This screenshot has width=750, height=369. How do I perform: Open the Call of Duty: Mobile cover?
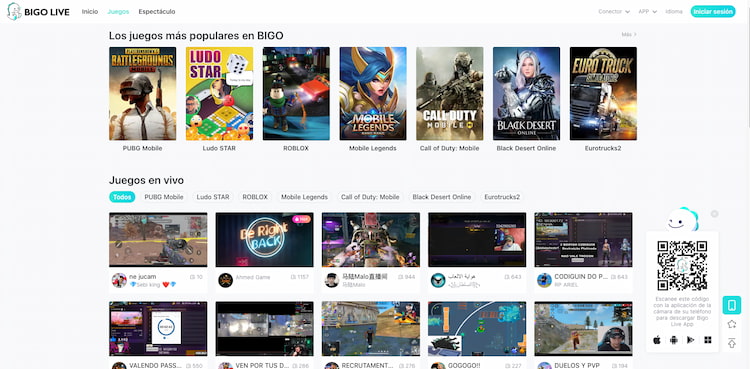[450, 93]
